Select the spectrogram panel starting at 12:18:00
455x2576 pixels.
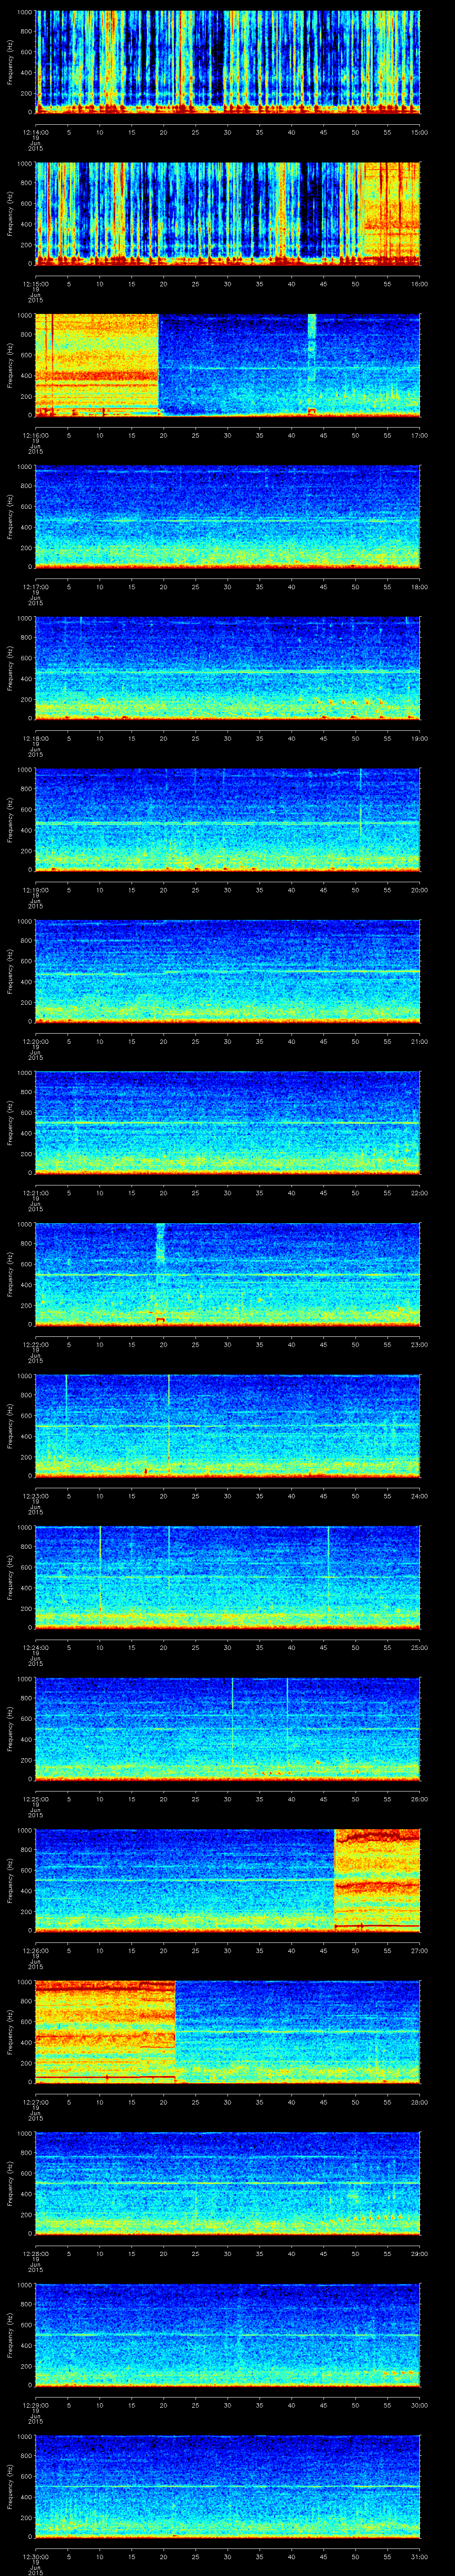227,669
